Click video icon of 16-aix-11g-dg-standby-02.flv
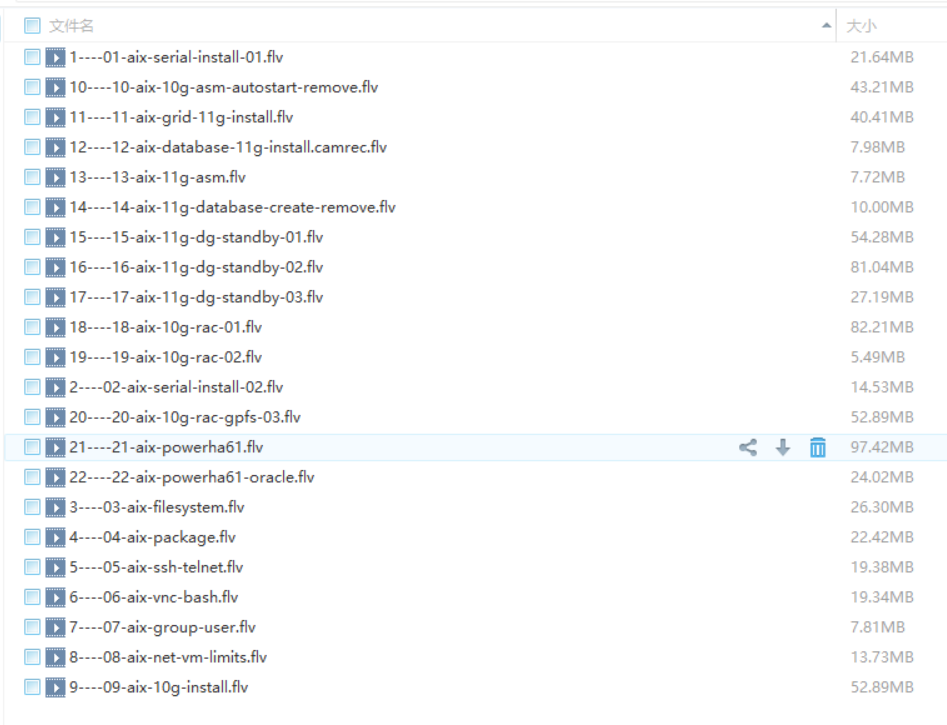Image resolution: width=947 pixels, height=725 pixels. pos(56,268)
